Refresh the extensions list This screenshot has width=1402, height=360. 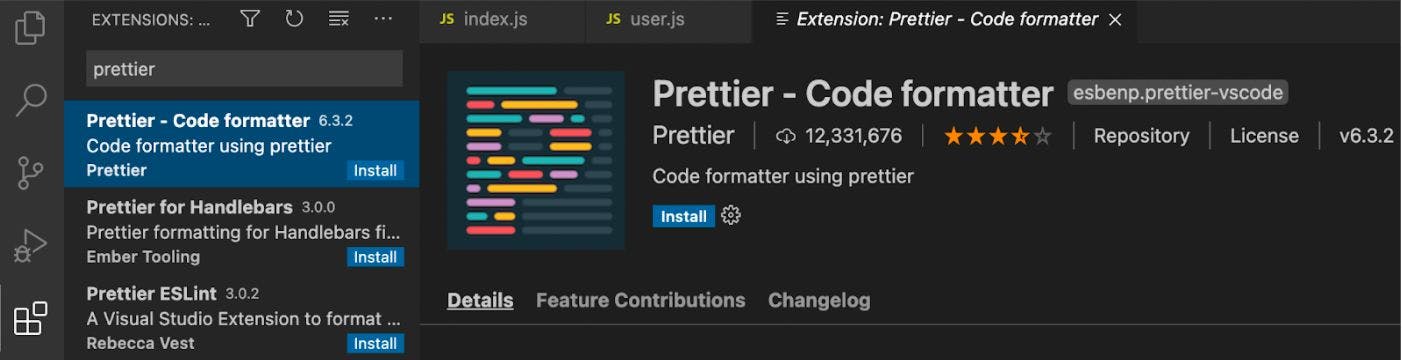(x=294, y=19)
